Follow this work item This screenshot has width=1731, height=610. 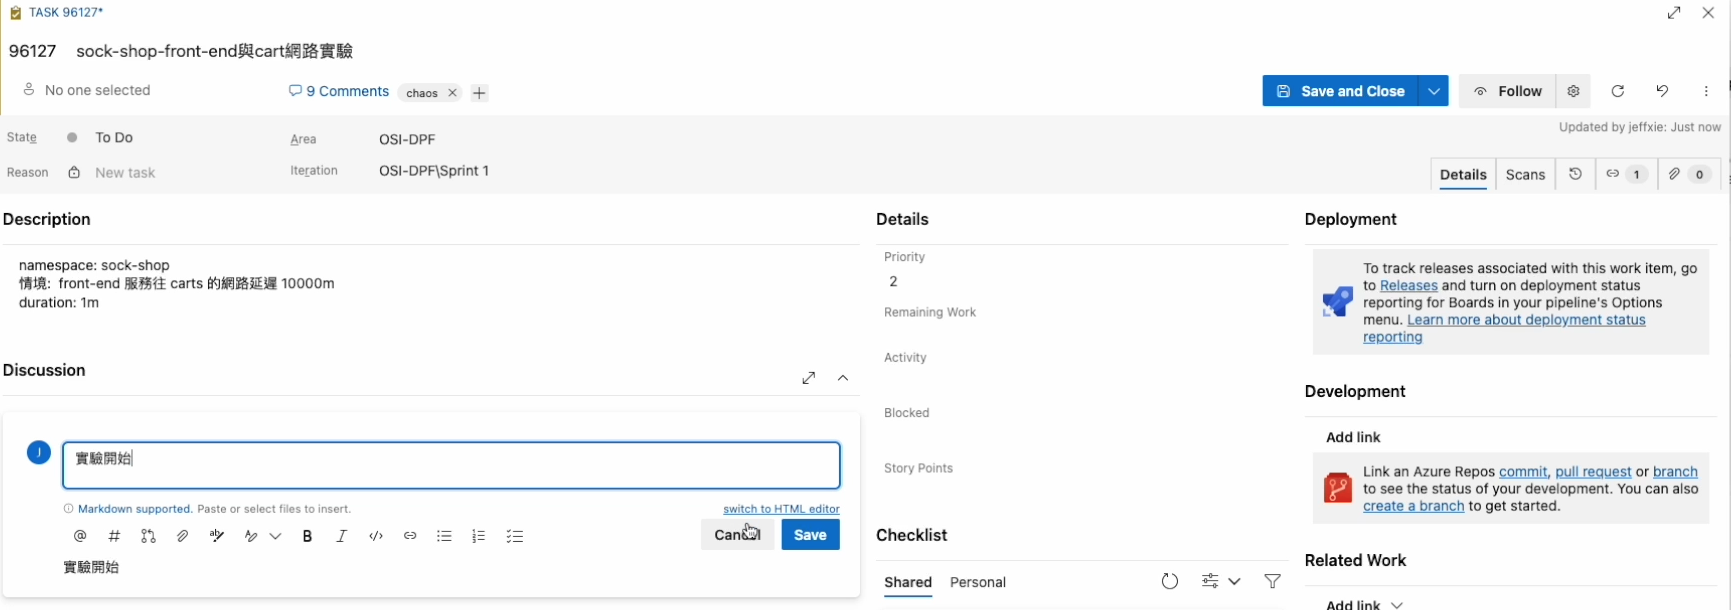click(1507, 91)
